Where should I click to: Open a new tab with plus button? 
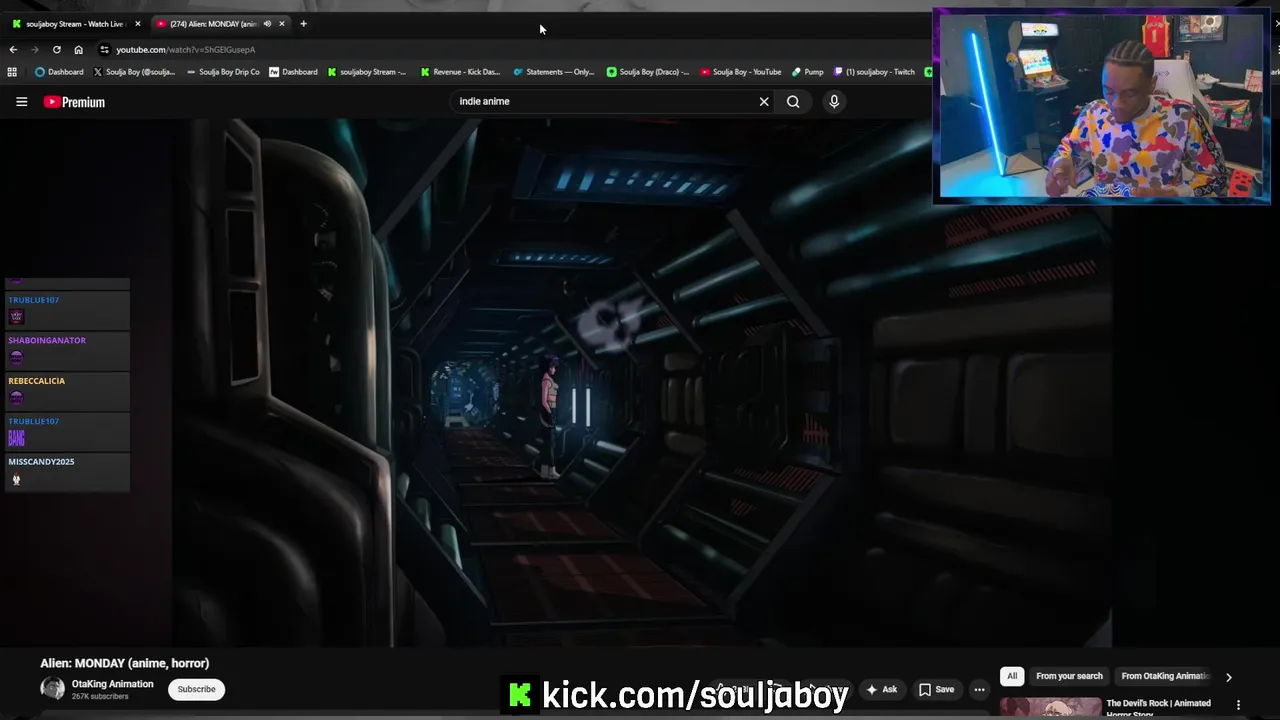[303, 23]
